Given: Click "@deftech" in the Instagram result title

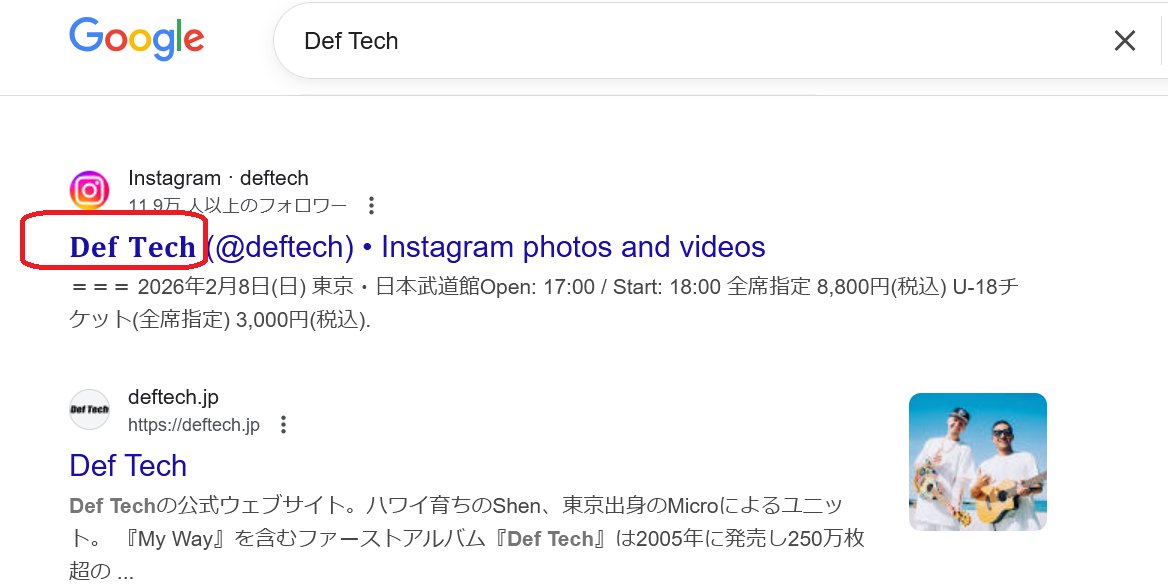Looking at the screenshot, I should coord(281,246).
